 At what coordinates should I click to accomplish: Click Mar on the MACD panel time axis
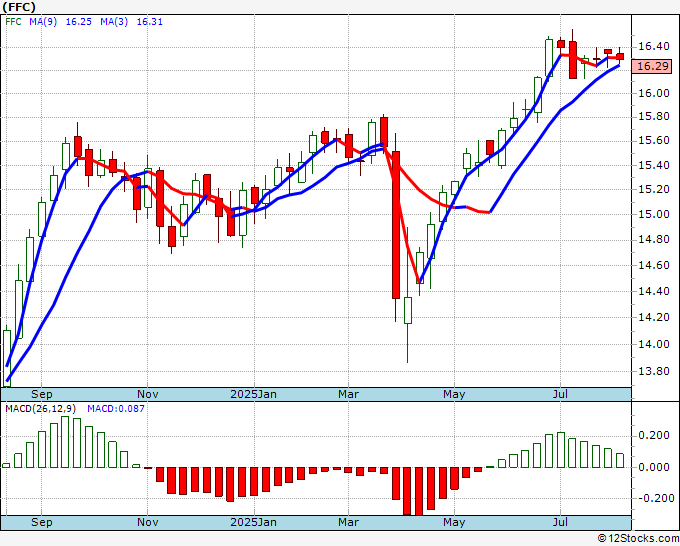point(348,522)
